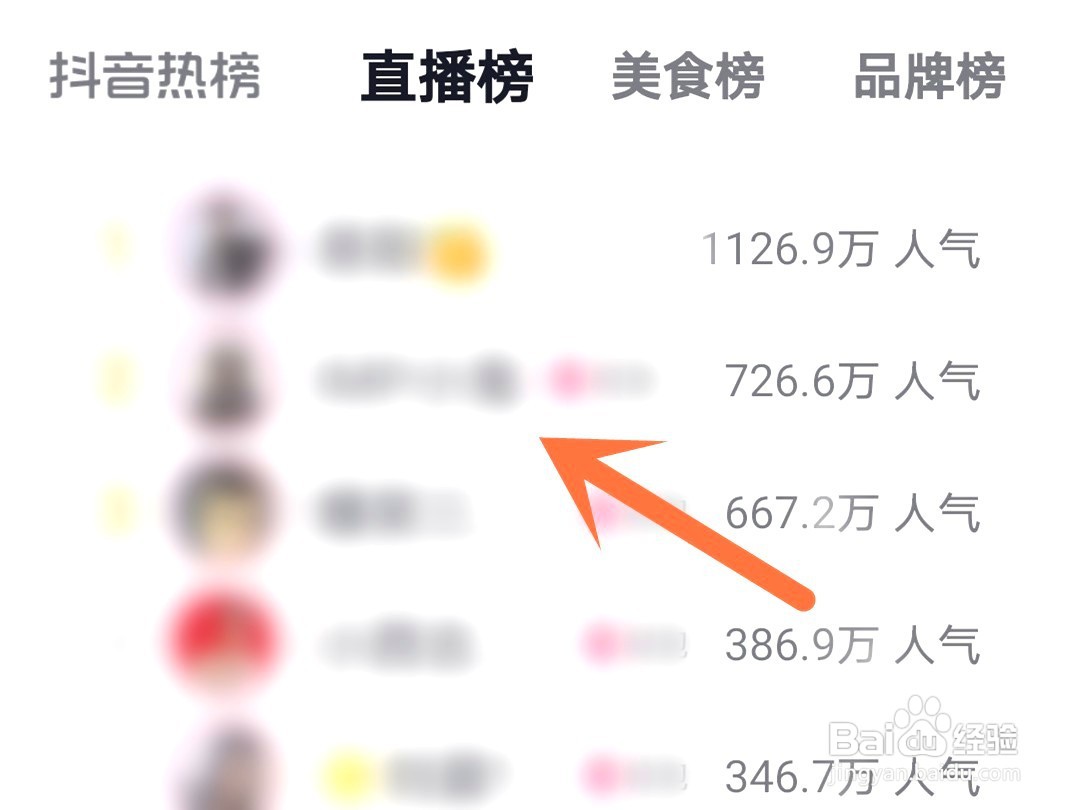Screen dimensions: 1080x810
Task: Open the avatar of the 346.7万 streamer
Action: (226, 768)
